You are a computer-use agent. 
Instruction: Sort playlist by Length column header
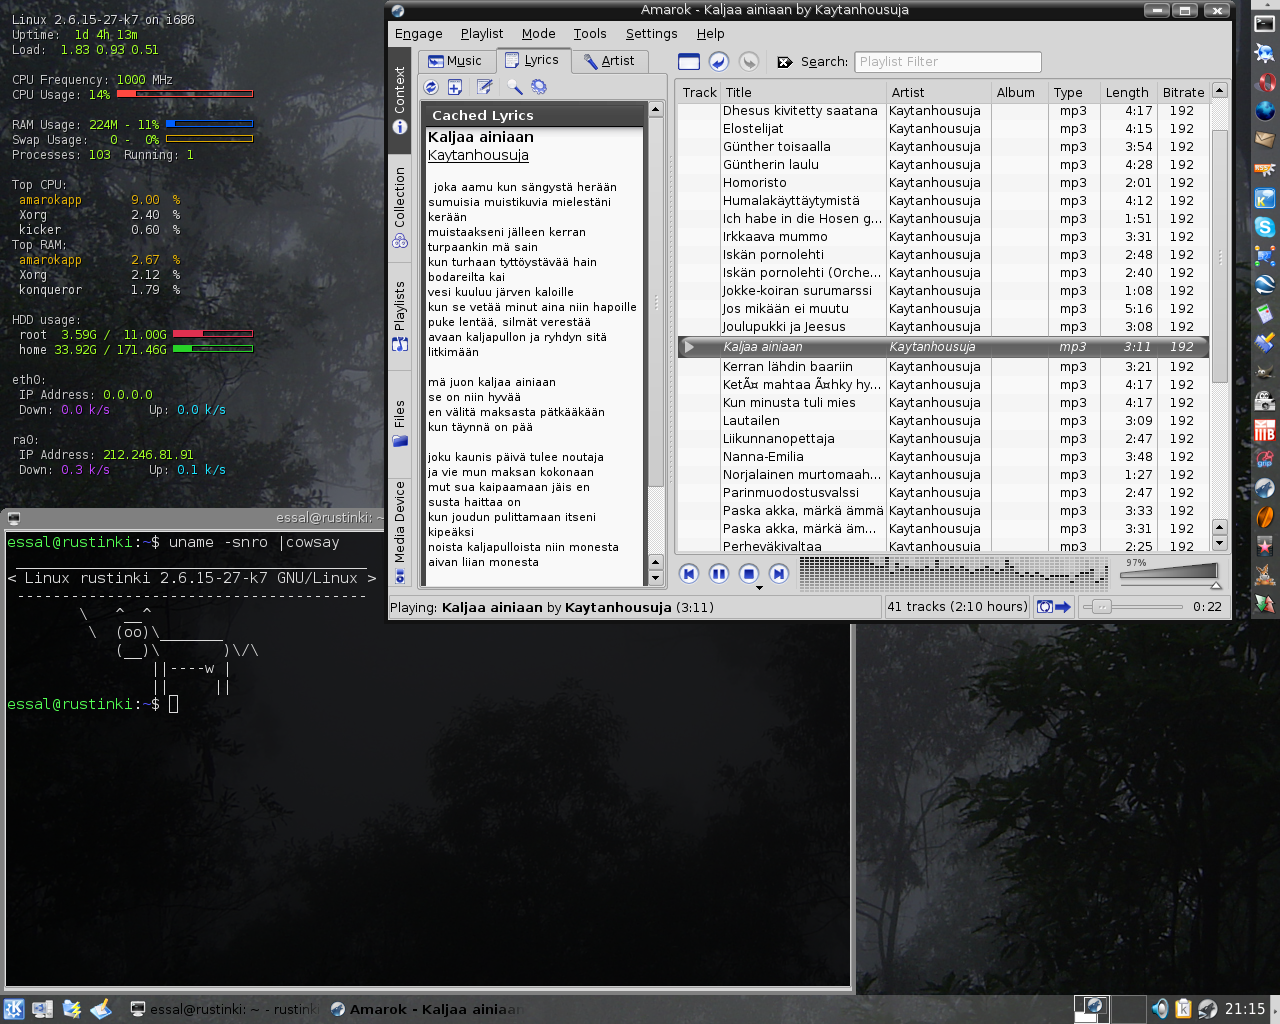tap(1127, 92)
